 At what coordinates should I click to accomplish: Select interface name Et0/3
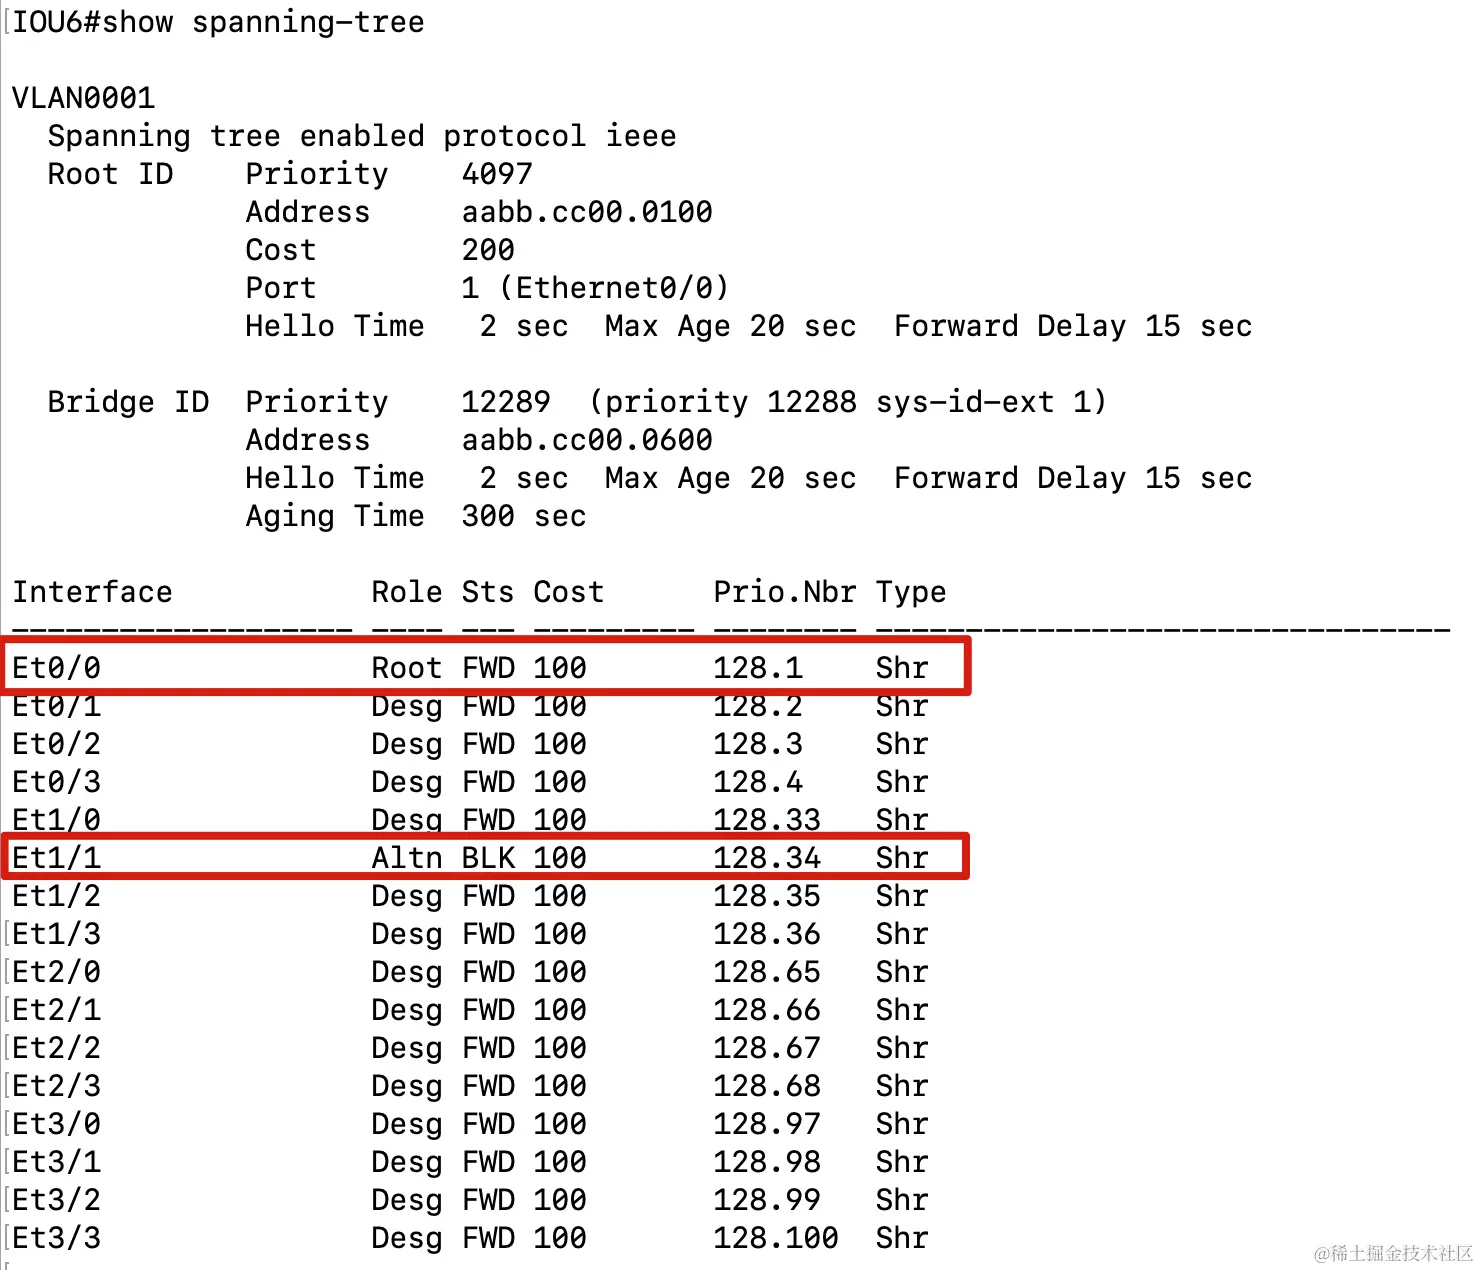click(x=56, y=782)
